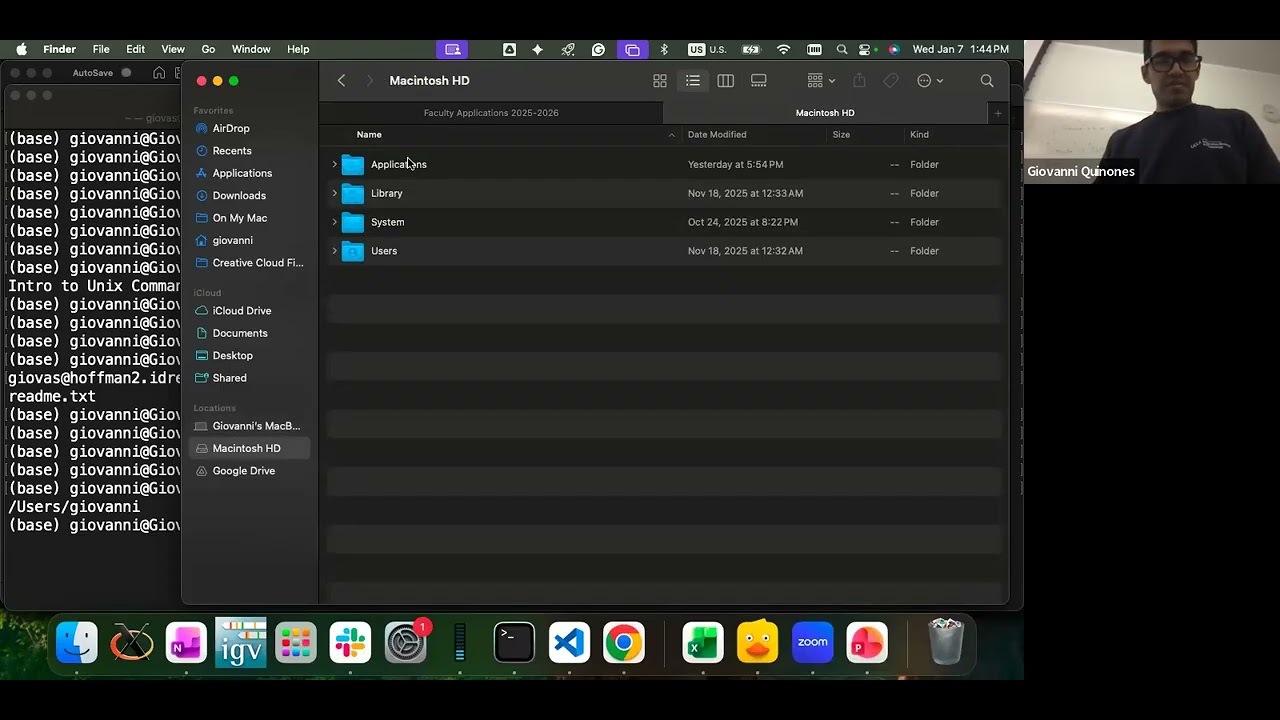The height and width of the screenshot is (720, 1280).
Task: Sort by the Name column header
Action: pyautogui.click(x=369, y=135)
